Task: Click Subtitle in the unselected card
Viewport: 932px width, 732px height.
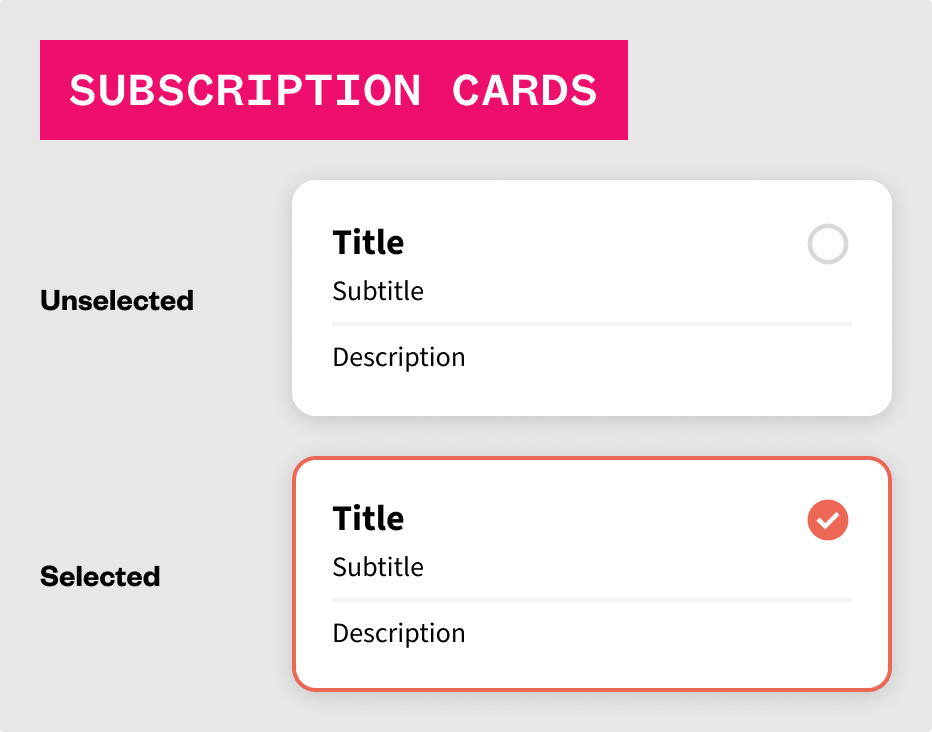Action: [x=378, y=292]
